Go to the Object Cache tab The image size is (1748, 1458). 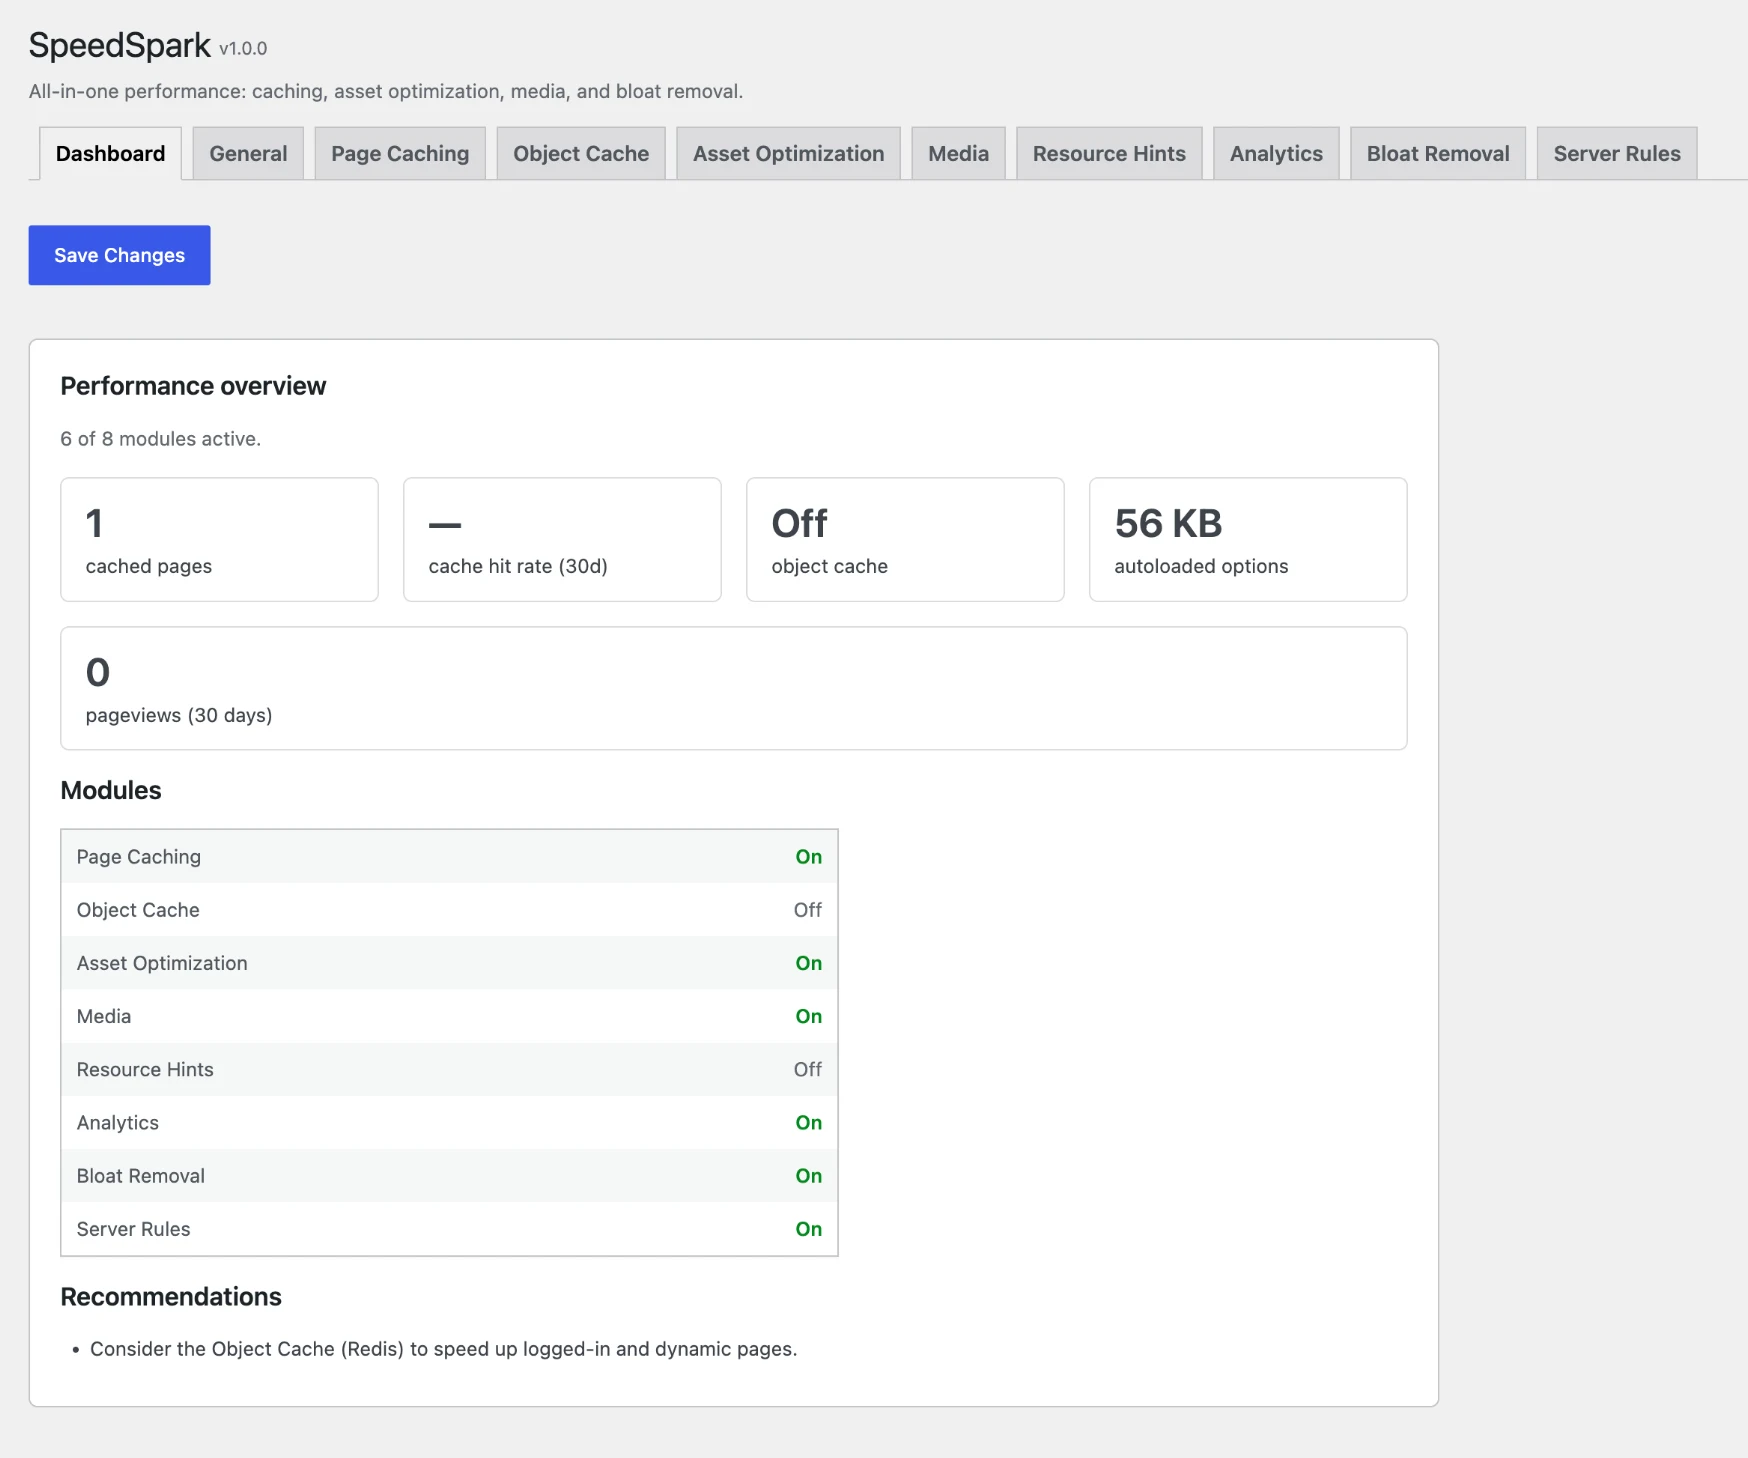581,154
